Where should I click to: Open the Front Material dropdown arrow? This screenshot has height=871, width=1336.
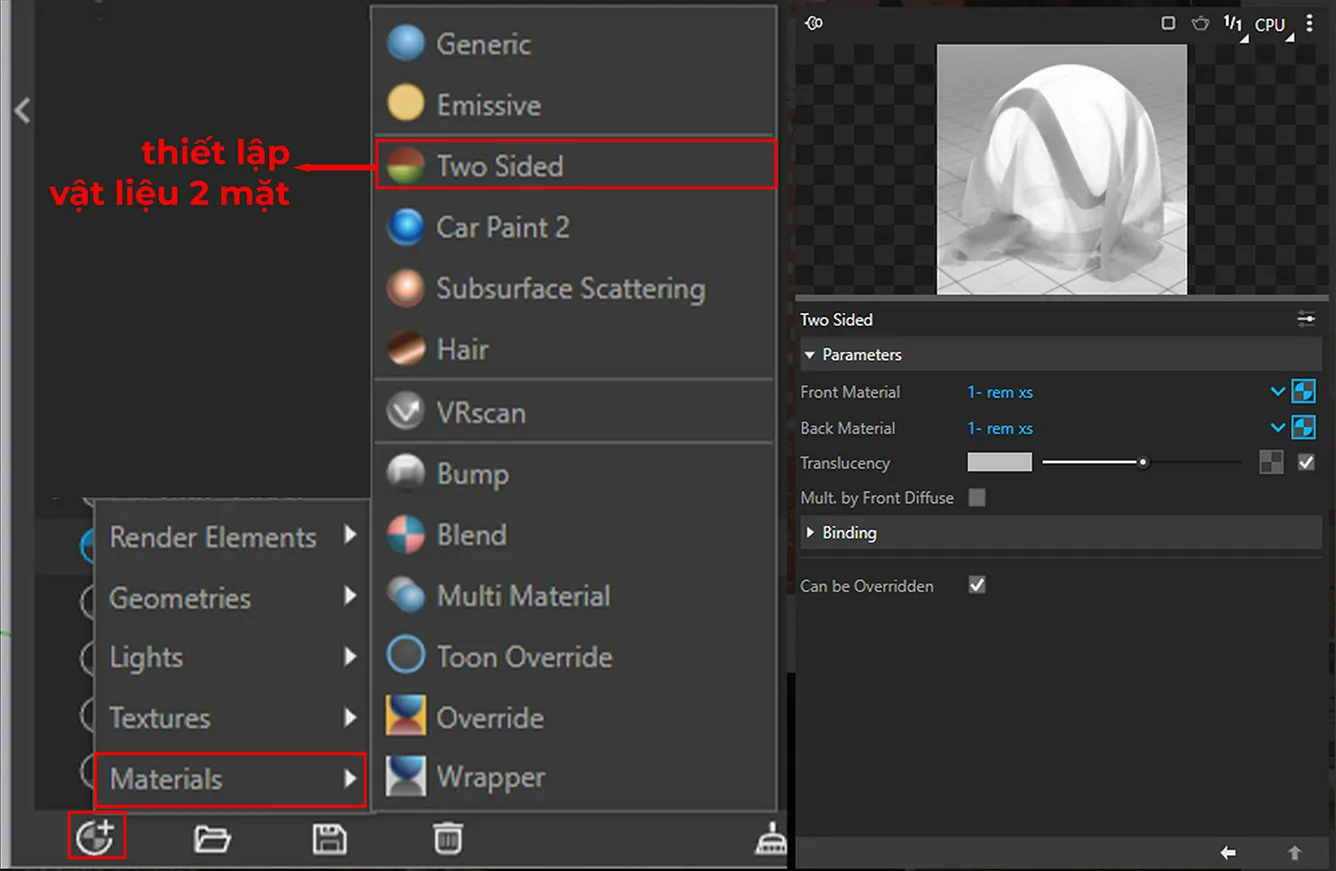(1277, 391)
